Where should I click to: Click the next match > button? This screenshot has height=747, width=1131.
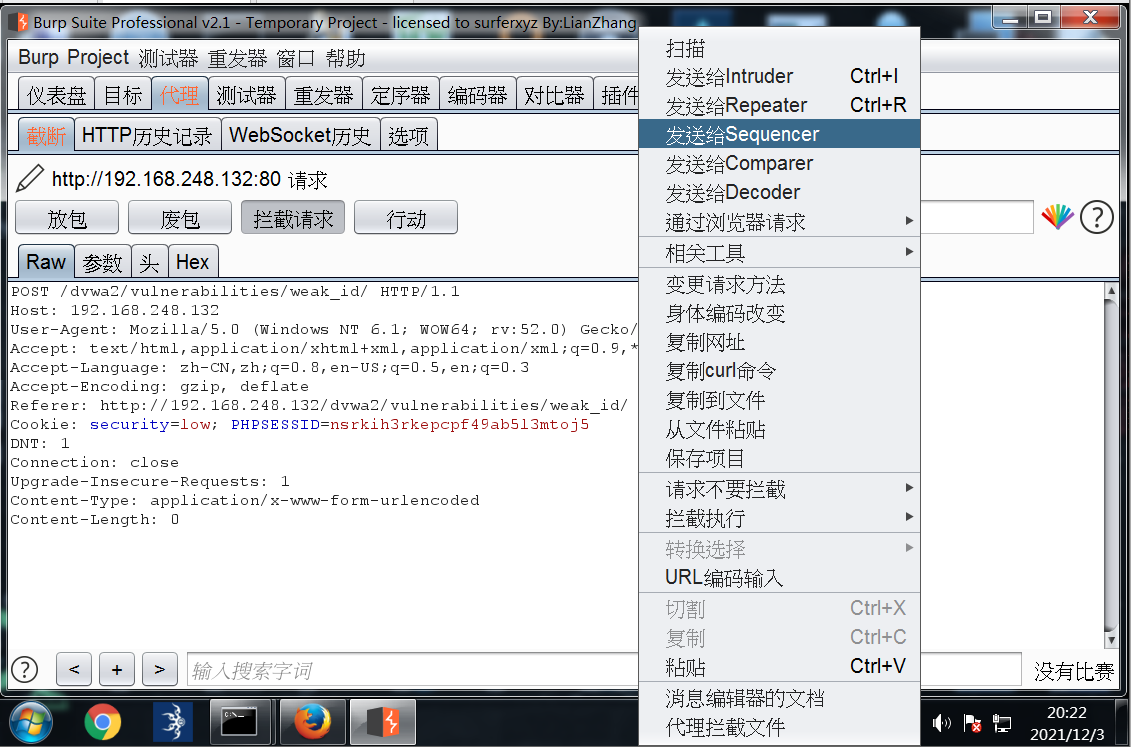(160, 669)
